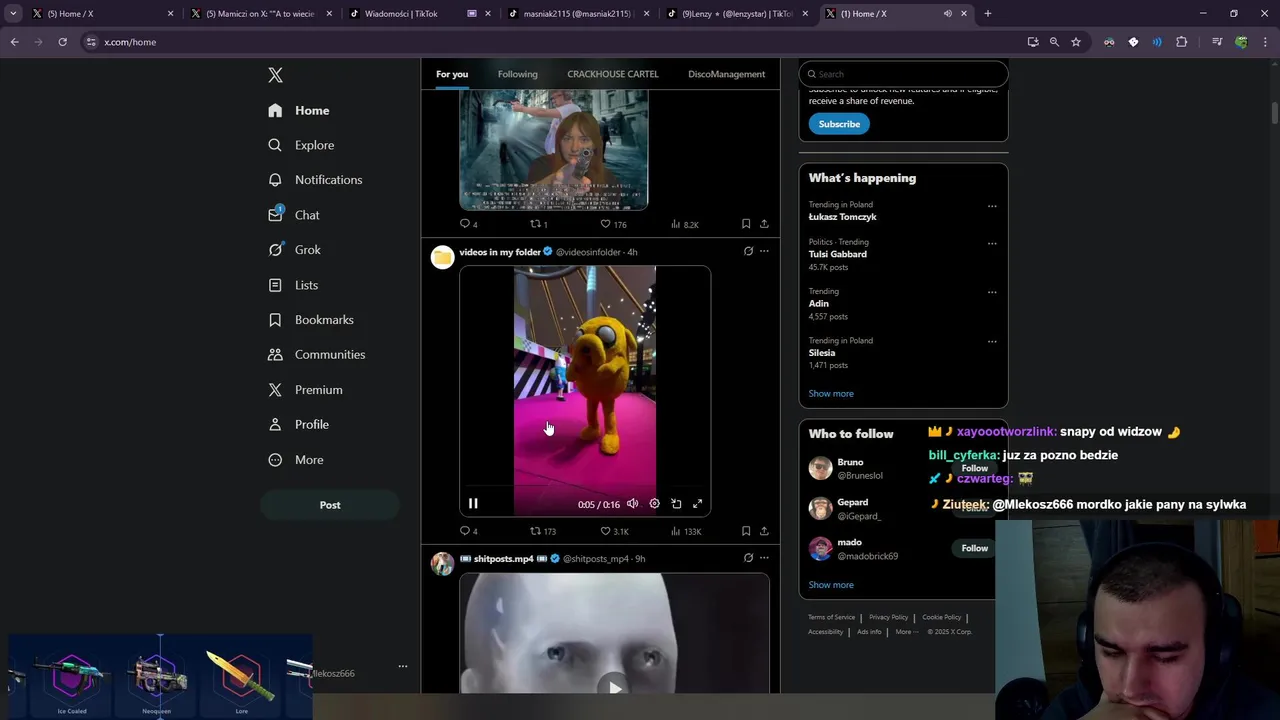
Task: Open Cookie Policy link
Action: 942,617
